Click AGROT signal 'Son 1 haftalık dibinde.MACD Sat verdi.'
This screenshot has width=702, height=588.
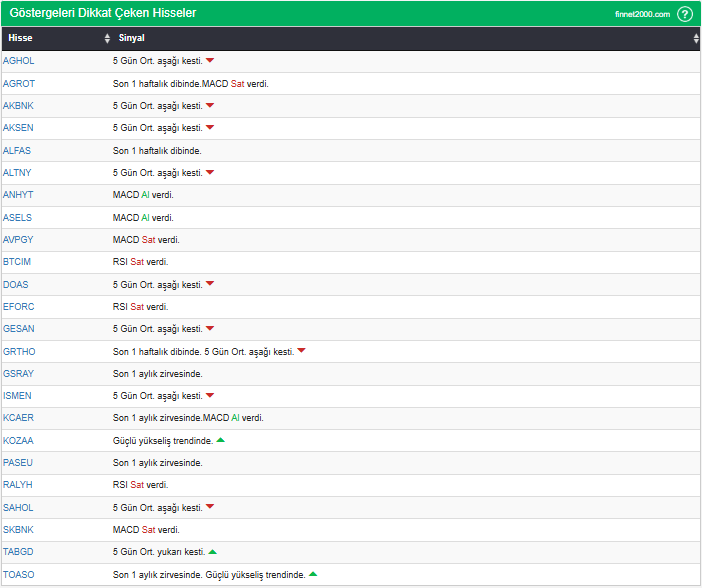[x=191, y=84]
